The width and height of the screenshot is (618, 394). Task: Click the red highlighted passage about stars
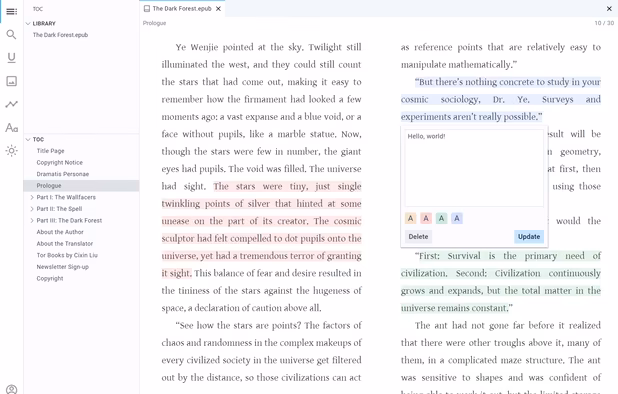point(261,230)
